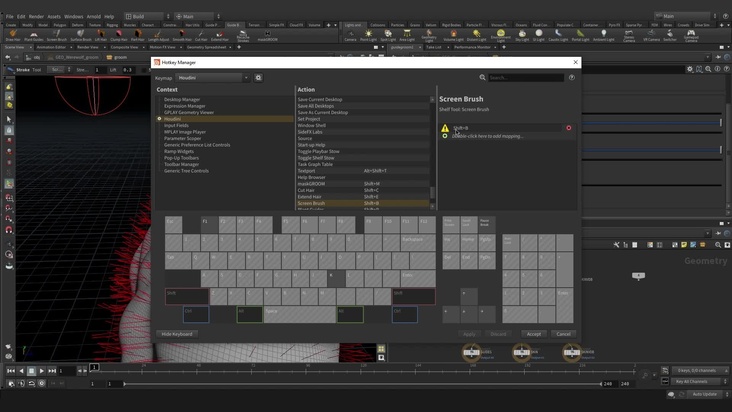Open the left Main radial menu dropdown
The image size is (732, 412).
click(197, 16)
